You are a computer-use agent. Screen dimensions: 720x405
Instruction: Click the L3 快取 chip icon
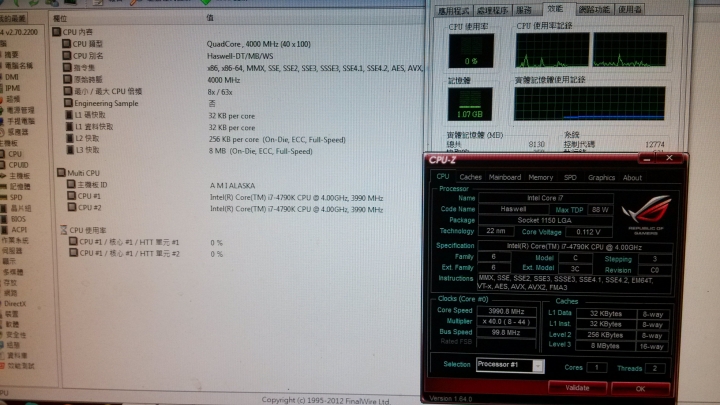[70, 150]
